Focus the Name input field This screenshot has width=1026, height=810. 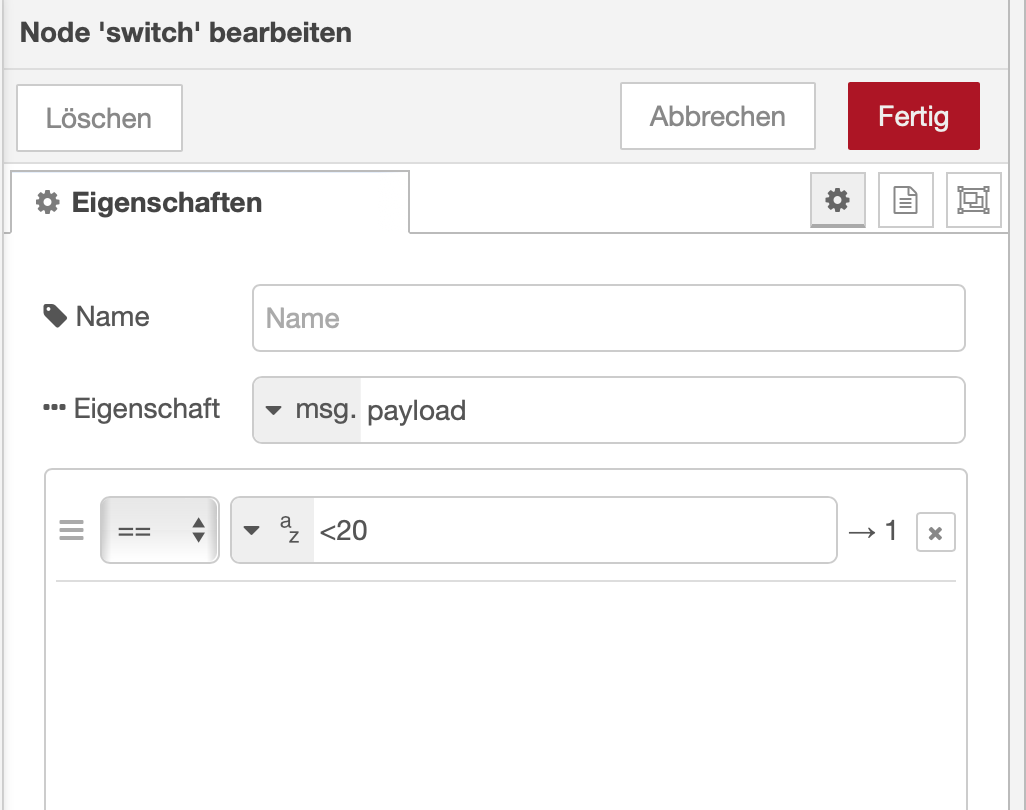[608, 318]
